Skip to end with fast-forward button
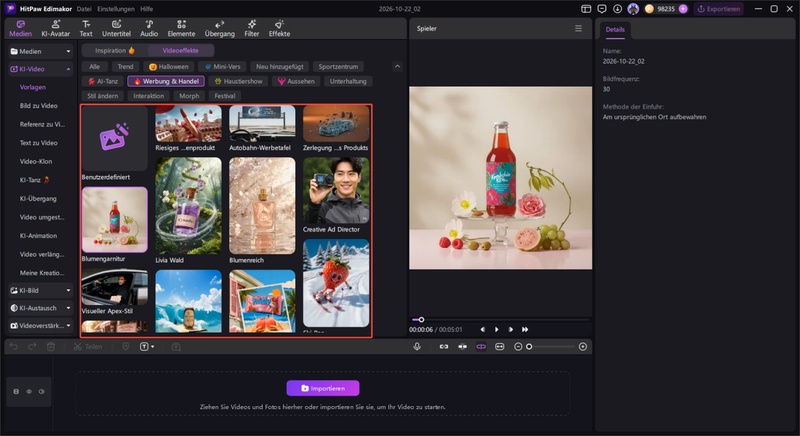 point(525,329)
